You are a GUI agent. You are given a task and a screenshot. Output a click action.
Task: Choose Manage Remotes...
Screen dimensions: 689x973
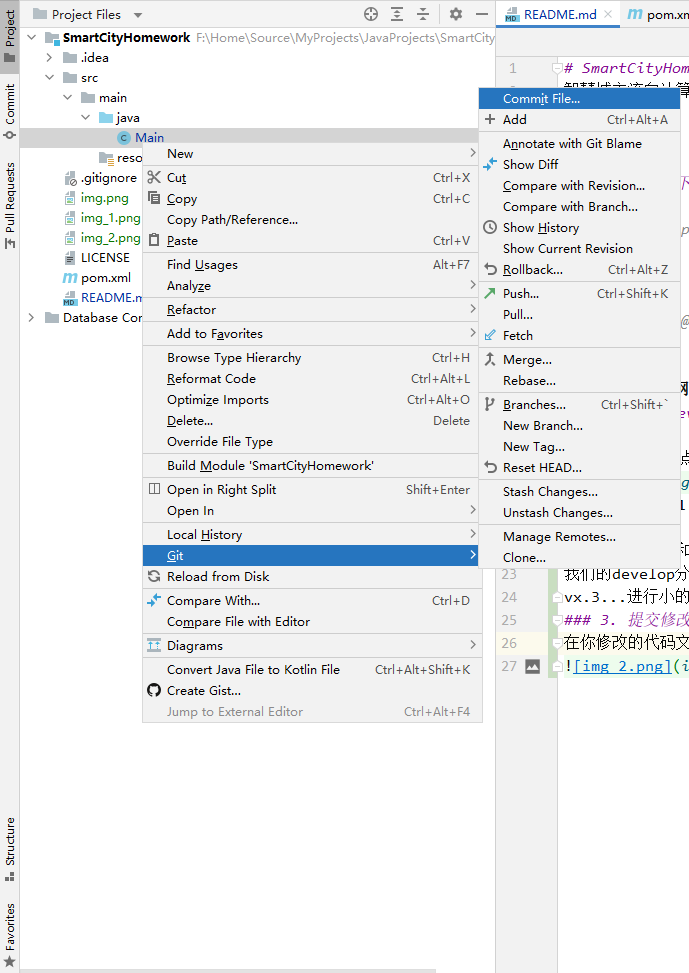pyautogui.click(x=579, y=537)
